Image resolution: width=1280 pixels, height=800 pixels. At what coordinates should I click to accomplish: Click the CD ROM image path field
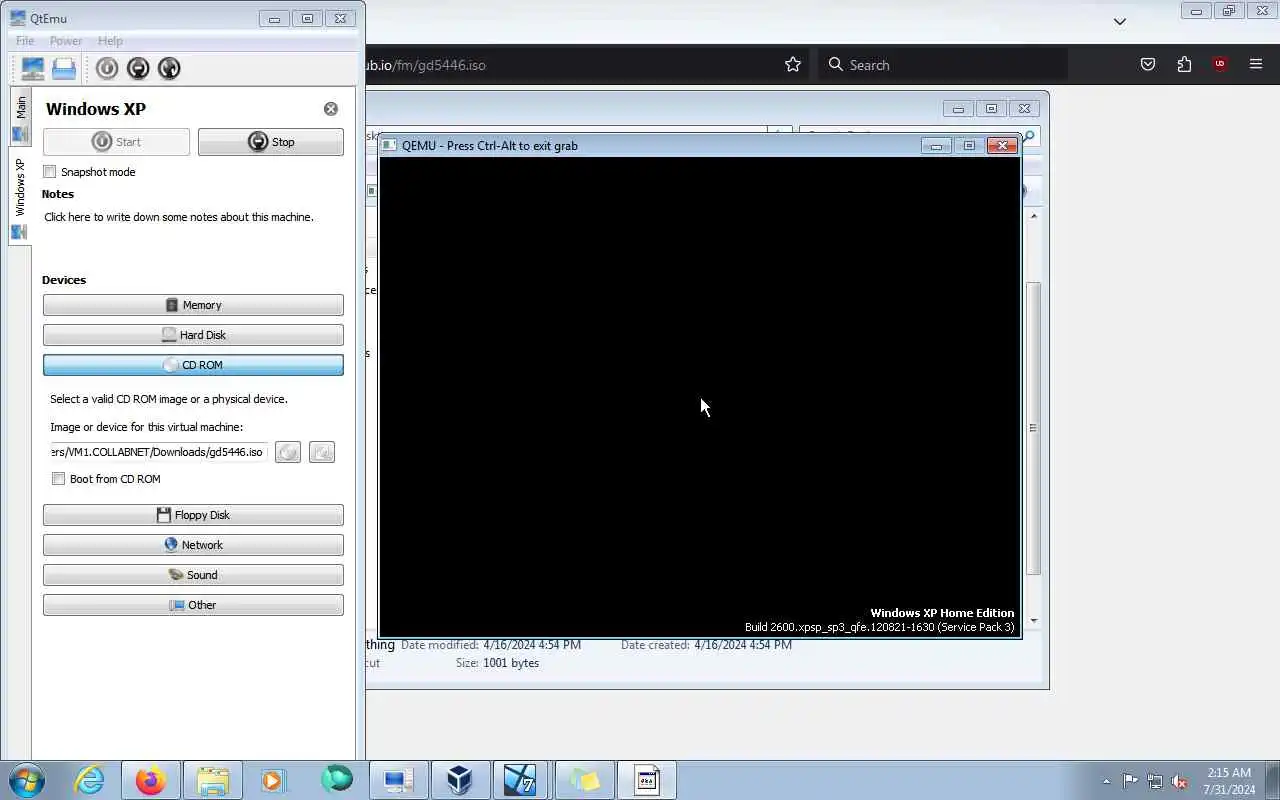click(160, 452)
